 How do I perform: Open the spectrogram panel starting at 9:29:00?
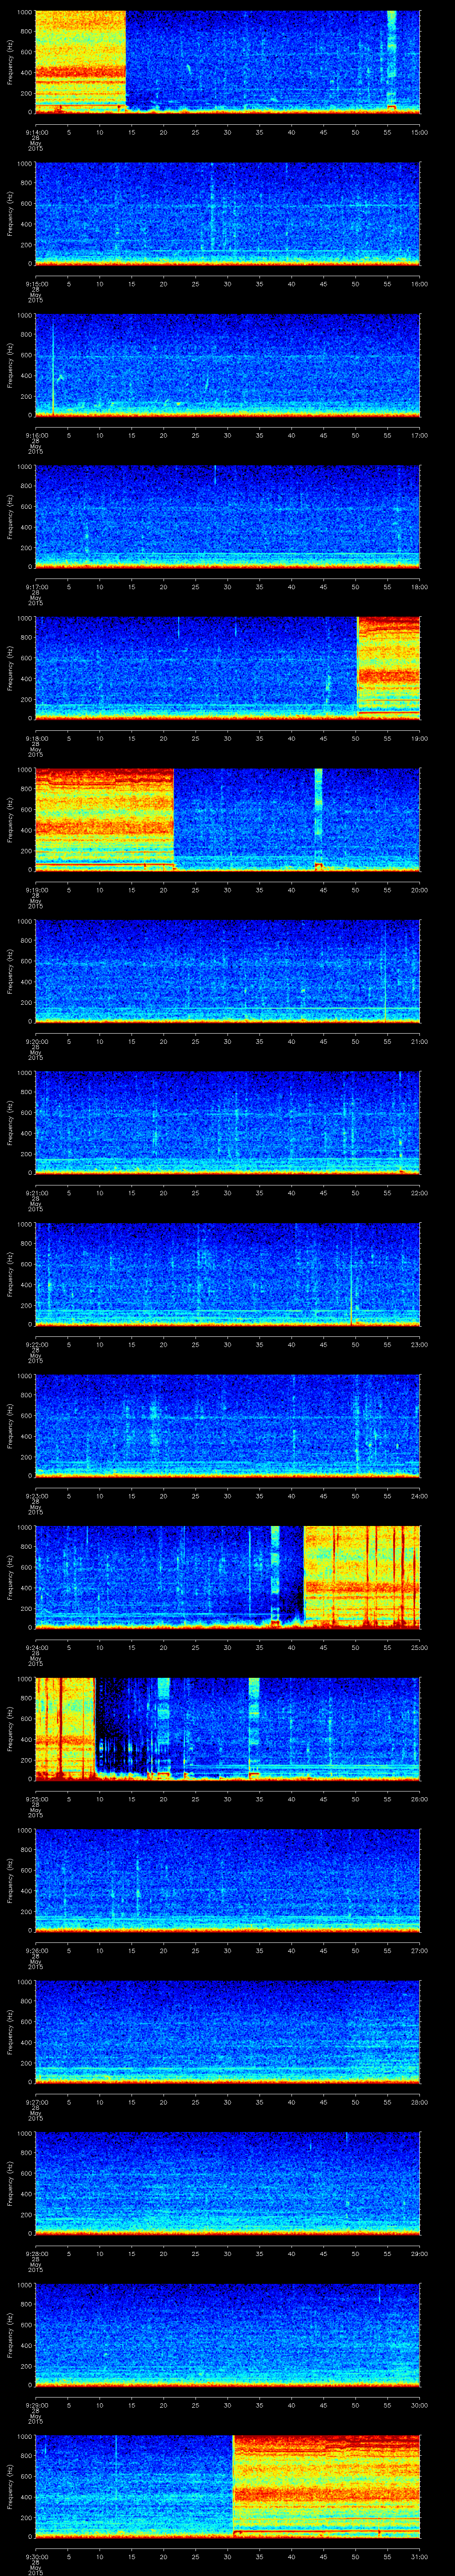tap(228, 2334)
